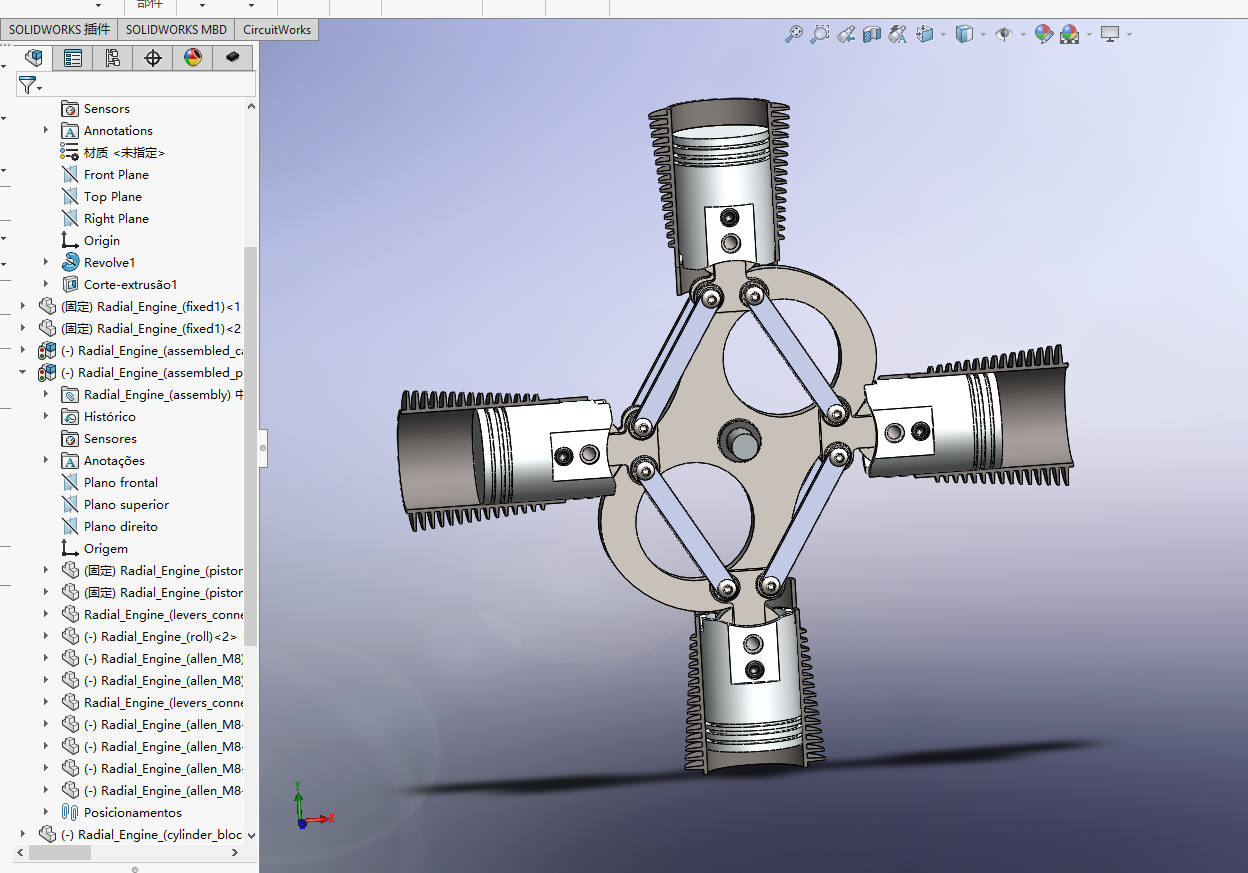
Task: Click the View Settings monitor icon
Action: click(1110, 34)
